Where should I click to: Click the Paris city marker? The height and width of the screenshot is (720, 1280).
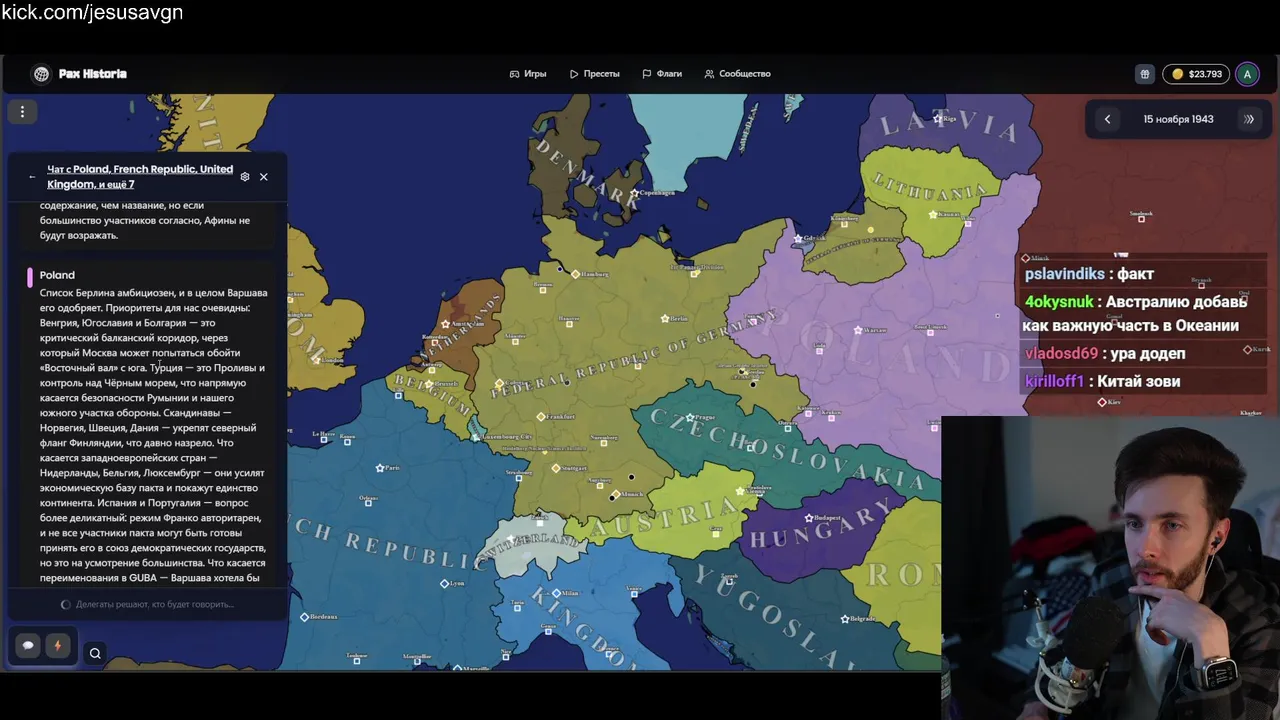pos(380,468)
